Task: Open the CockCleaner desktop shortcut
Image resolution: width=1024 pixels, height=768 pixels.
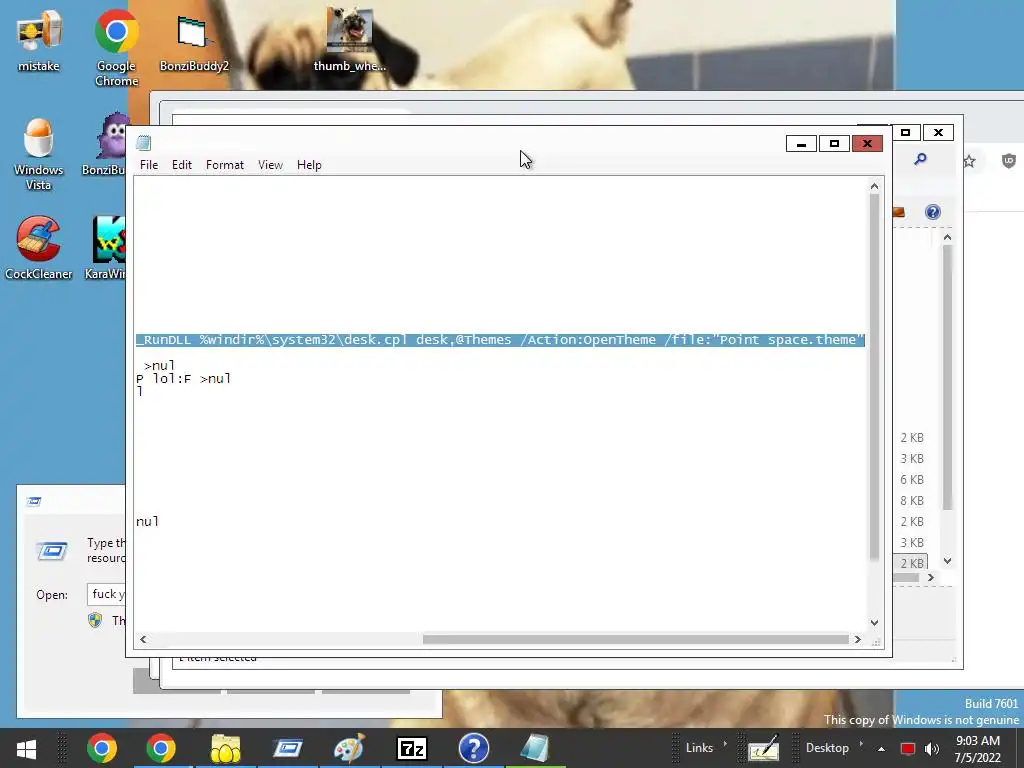Action: pos(39,248)
